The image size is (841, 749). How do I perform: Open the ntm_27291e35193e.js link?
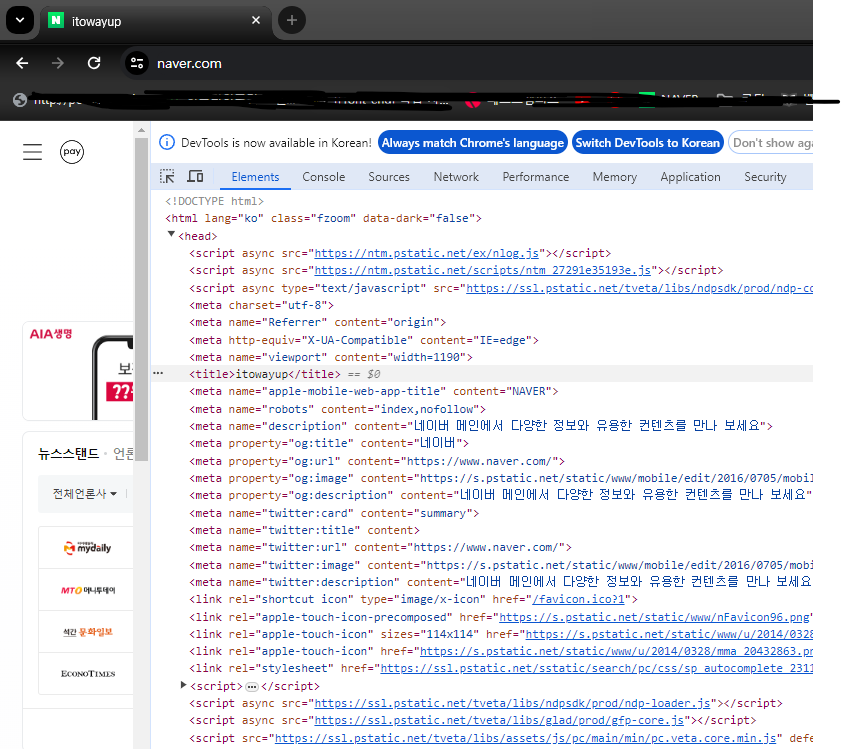point(482,270)
